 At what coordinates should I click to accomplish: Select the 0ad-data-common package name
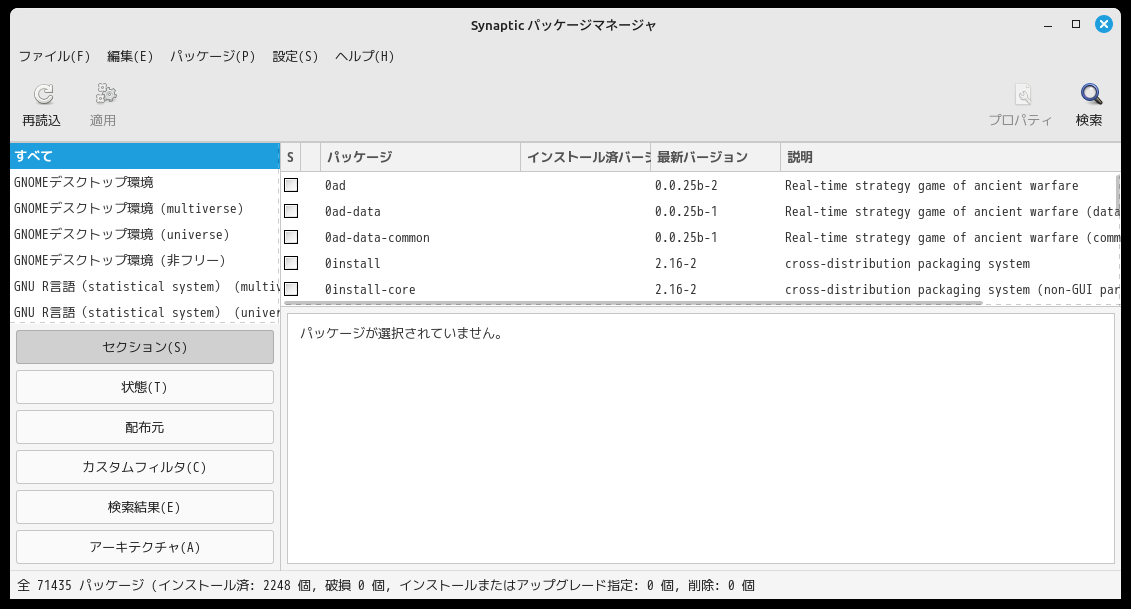(377, 237)
